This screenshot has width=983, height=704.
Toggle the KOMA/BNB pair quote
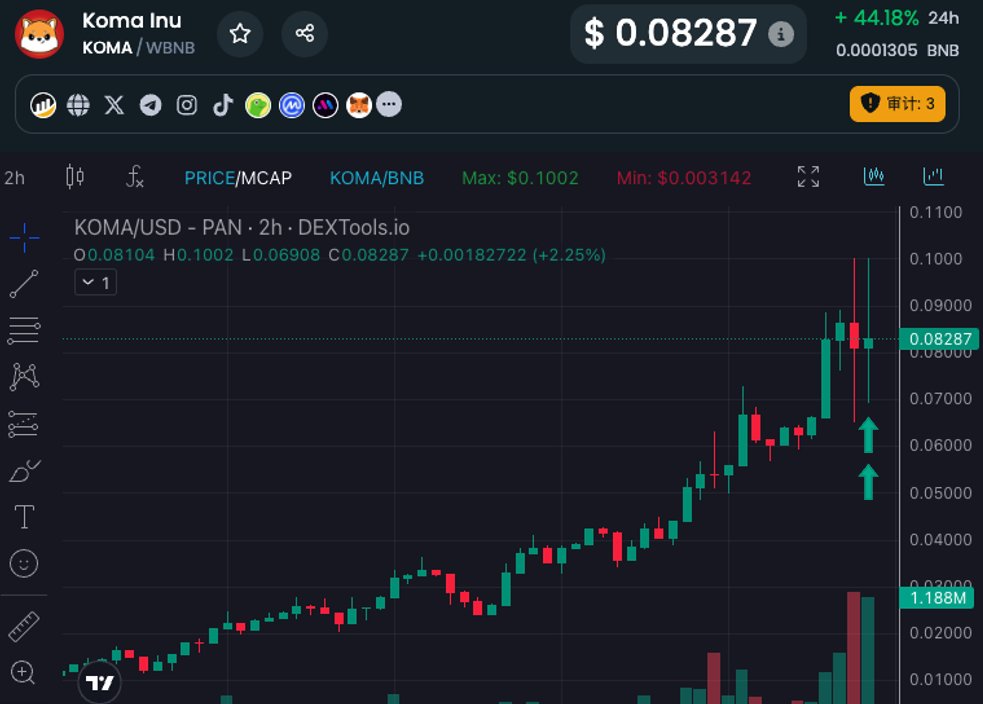[x=377, y=178]
